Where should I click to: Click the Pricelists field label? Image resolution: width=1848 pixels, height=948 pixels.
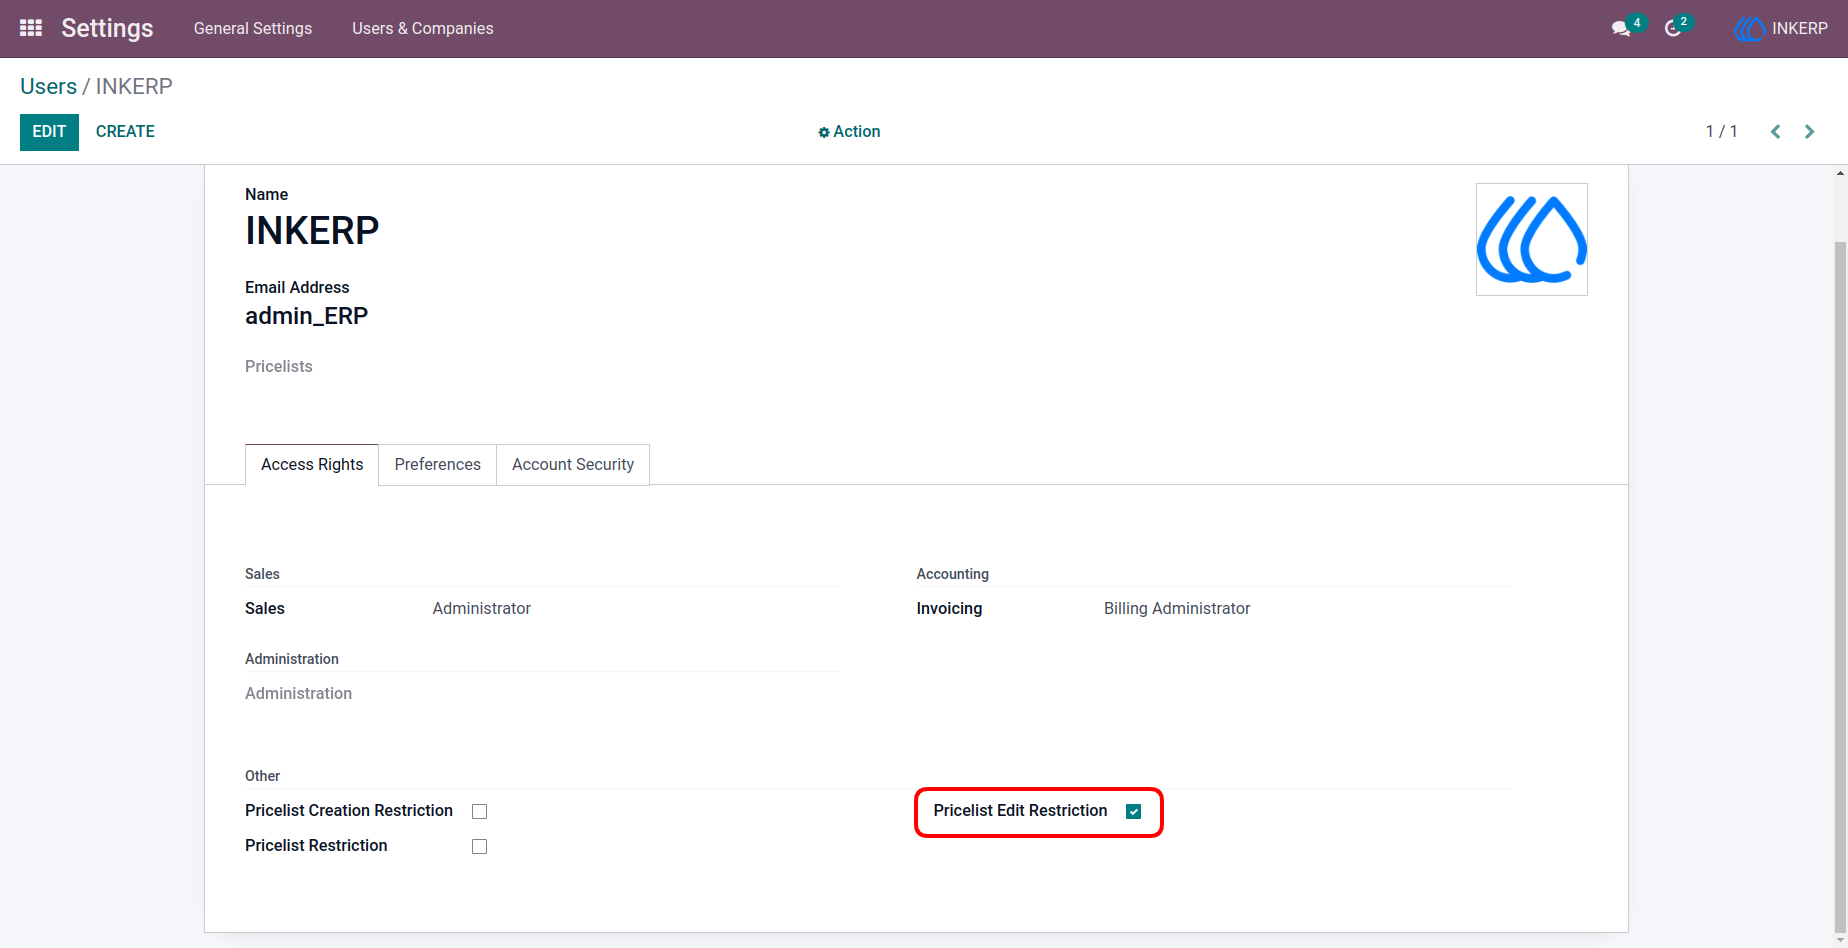coord(279,367)
